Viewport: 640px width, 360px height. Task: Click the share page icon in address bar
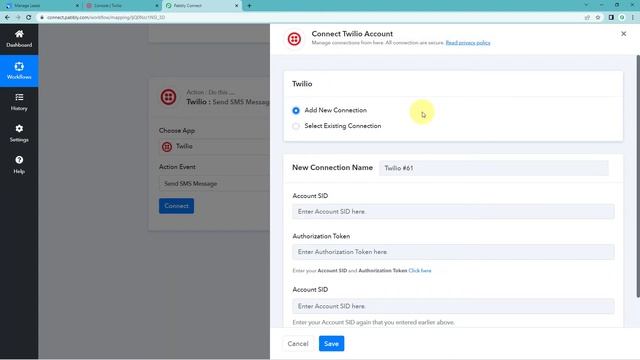click(x=587, y=18)
